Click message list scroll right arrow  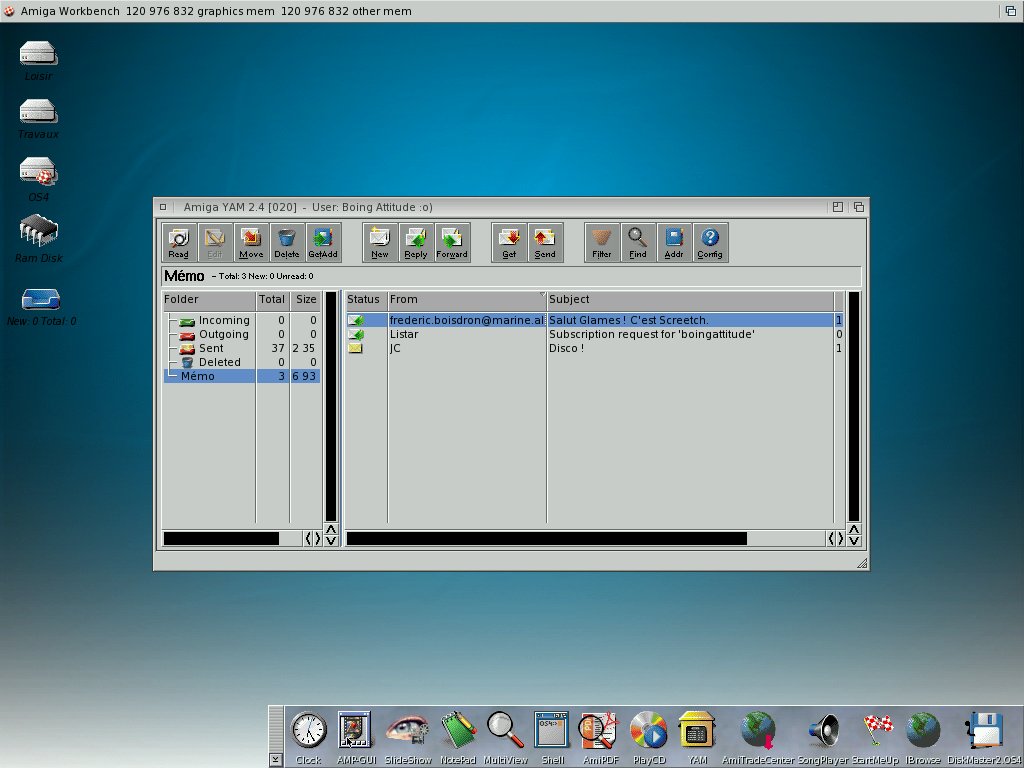coord(840,538)
